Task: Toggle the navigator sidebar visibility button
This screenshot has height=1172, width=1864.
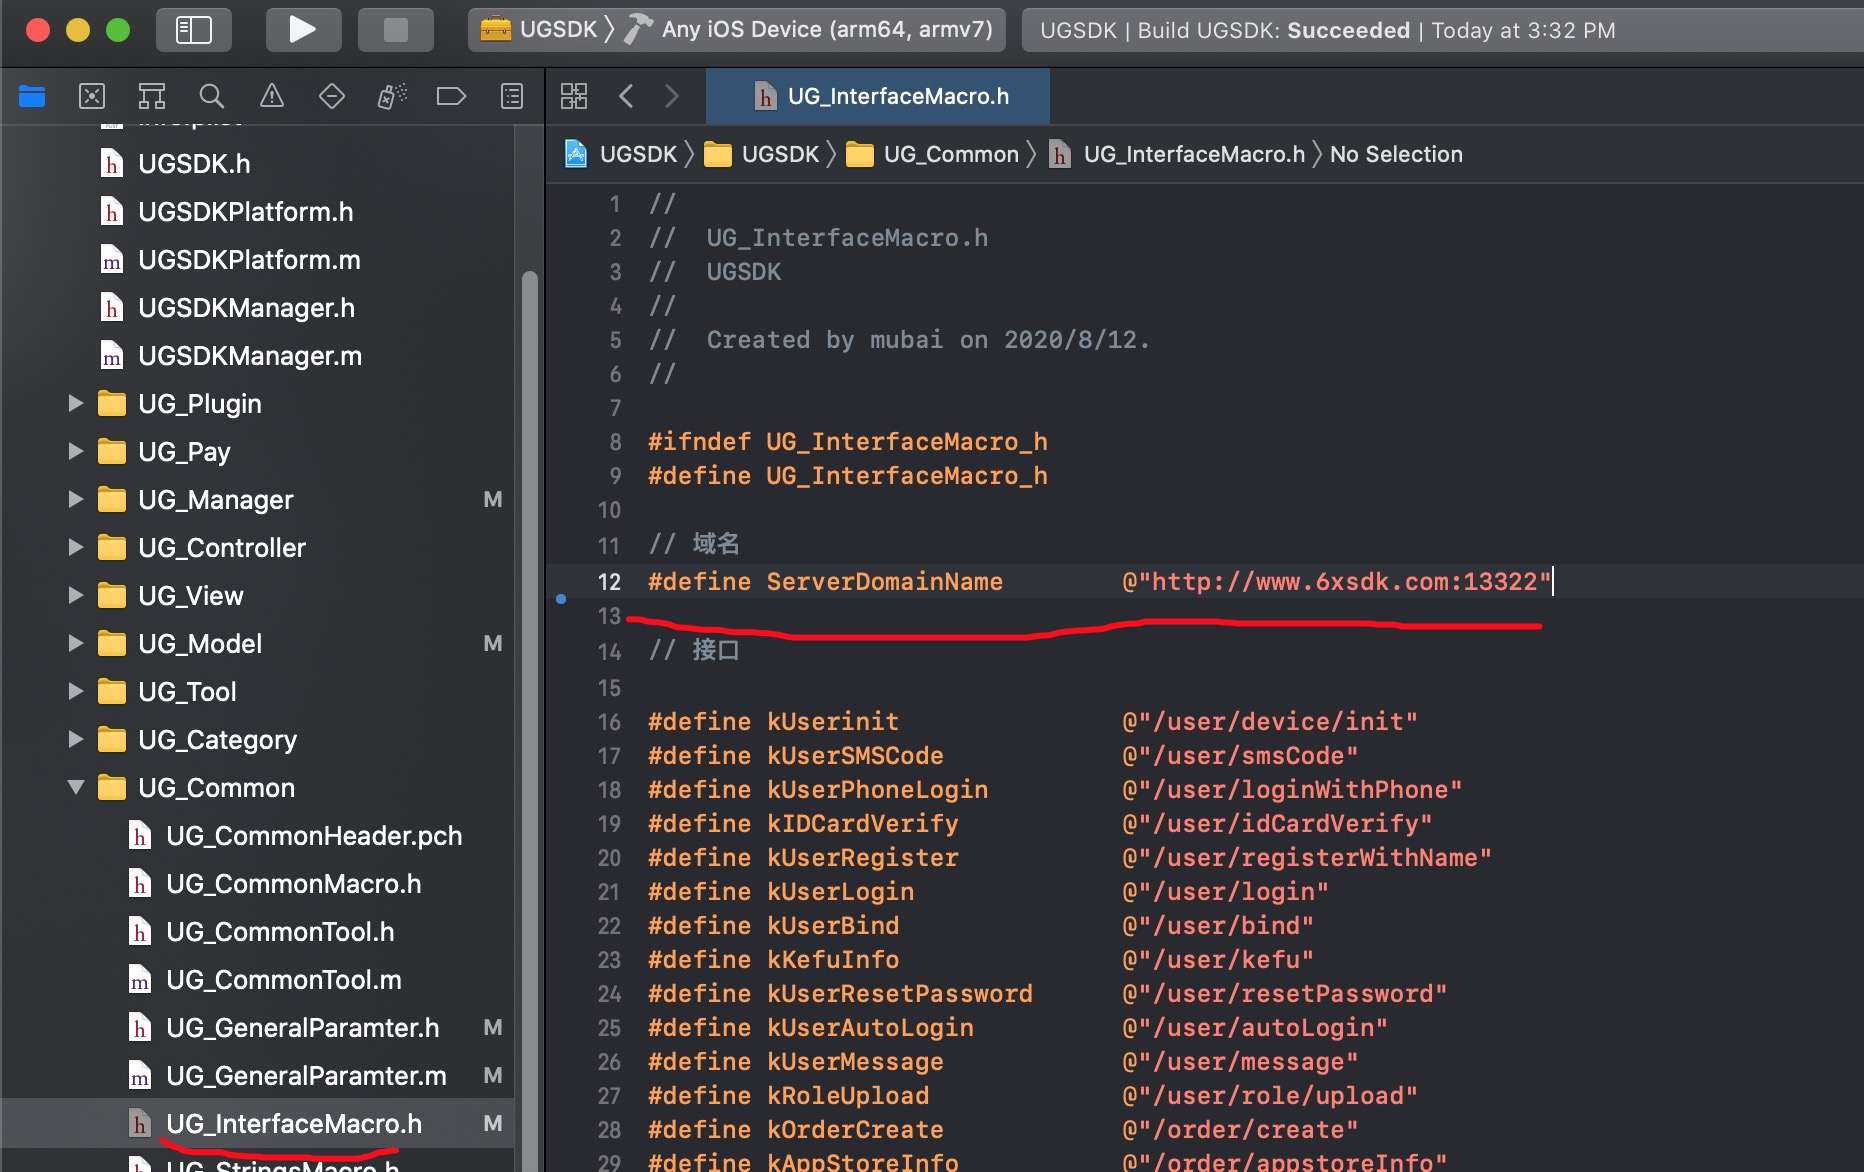Action: click(194, 30)
